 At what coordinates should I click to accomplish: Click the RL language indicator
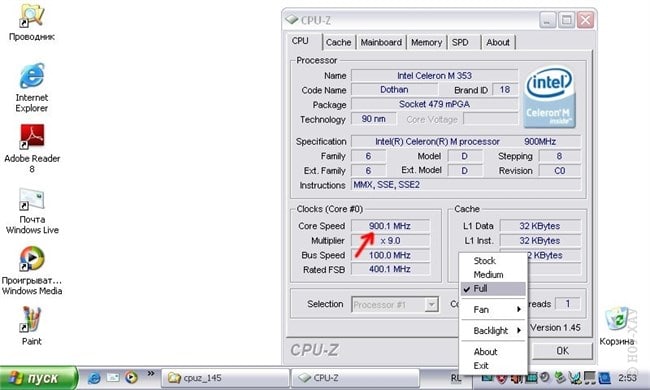[456, 378]
